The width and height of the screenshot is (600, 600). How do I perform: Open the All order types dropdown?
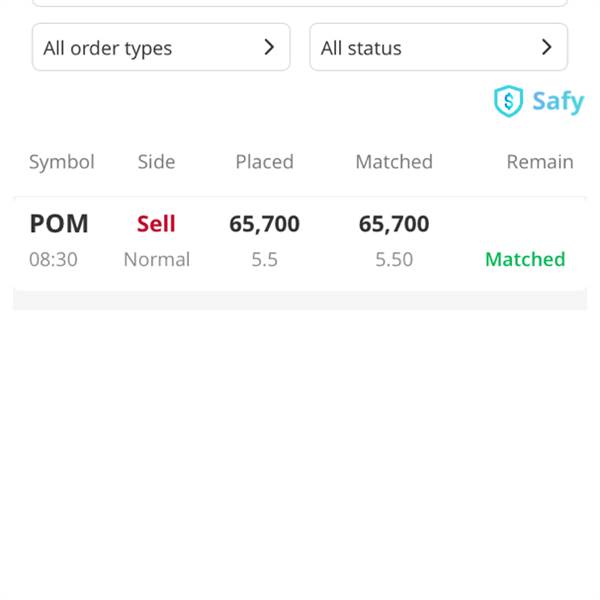tap(161, 47)
